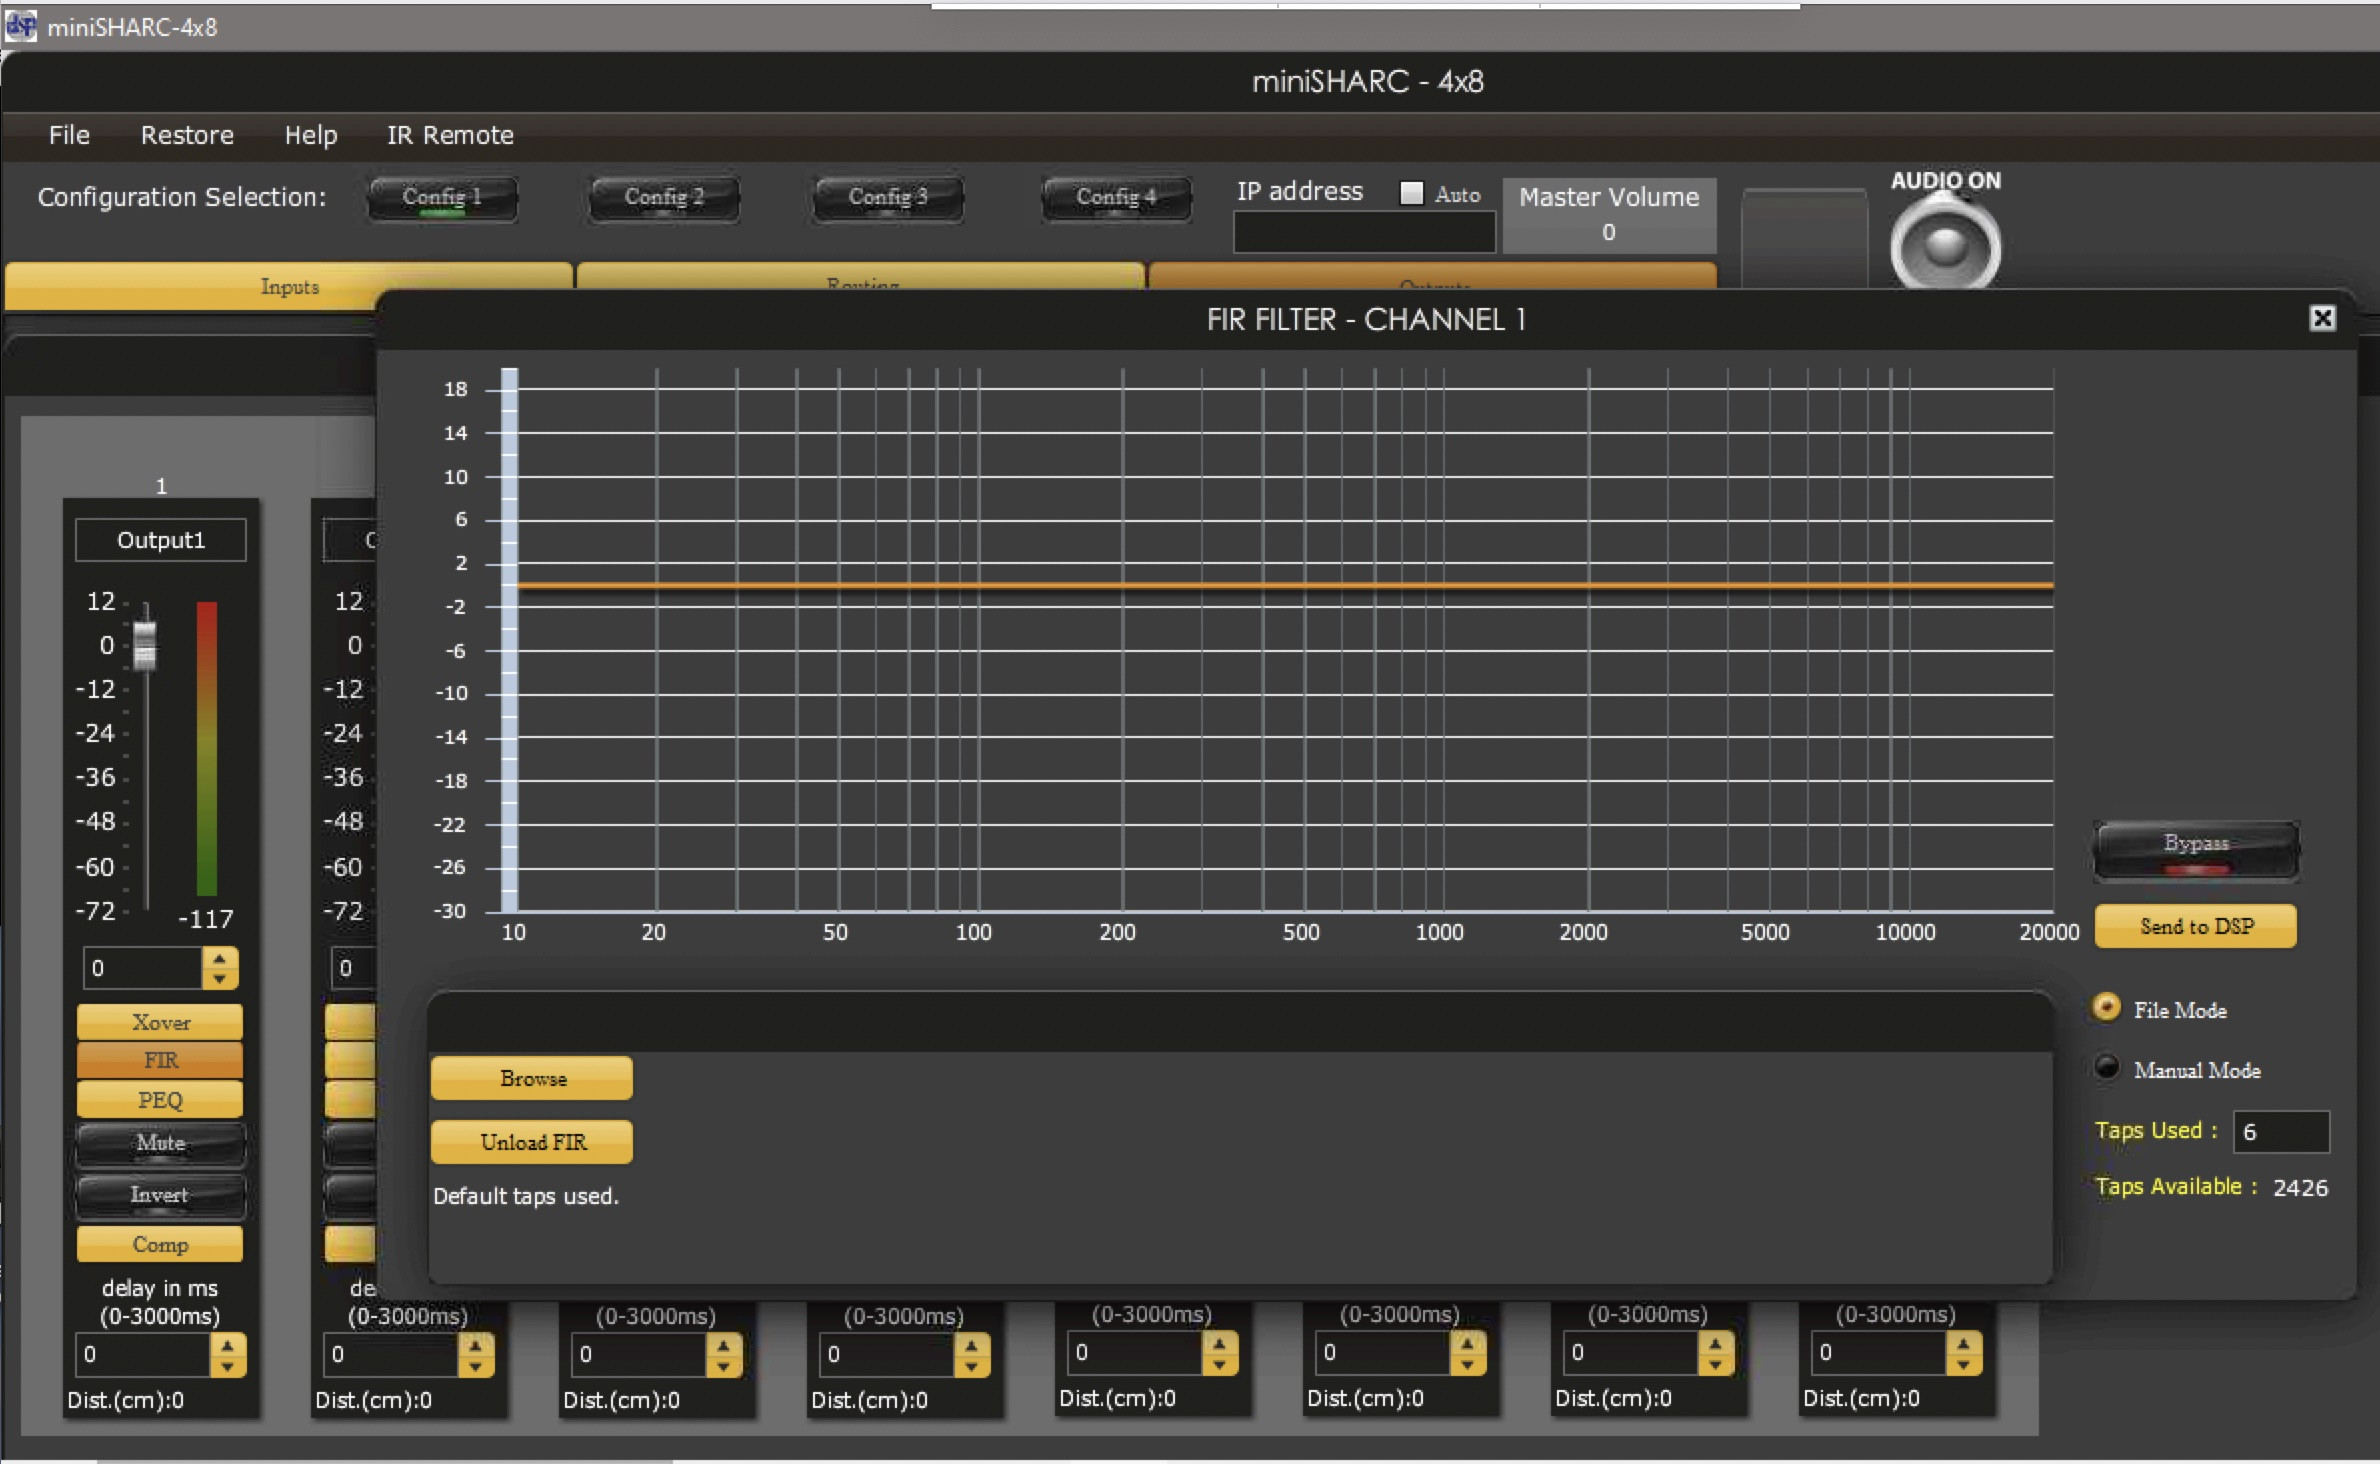The image size is (2380, 1464).
Task: Close the FIR Filter Channel 1 dialog
Action: (x=2322, y=318)
